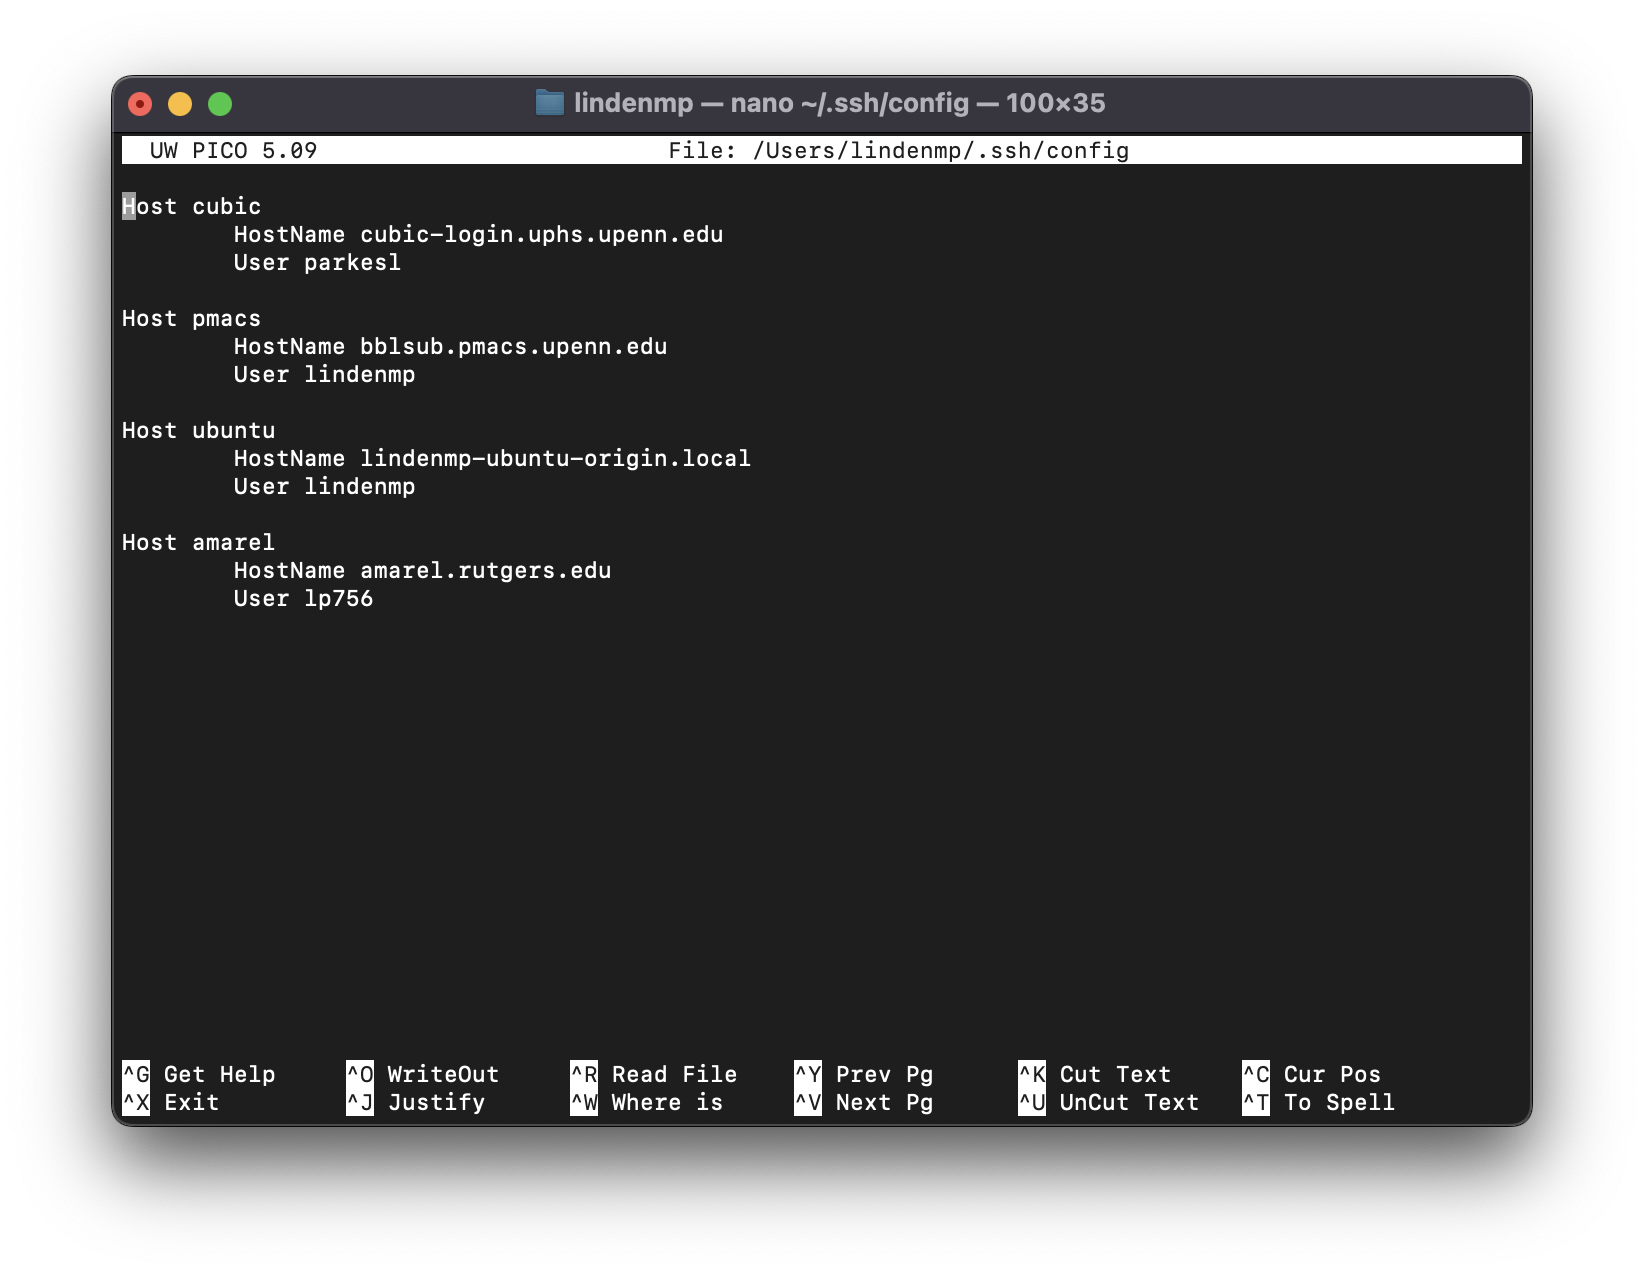Click the ^O WriteOut shortcut
The image size is (1644, 1274).
pos(423,1074)
